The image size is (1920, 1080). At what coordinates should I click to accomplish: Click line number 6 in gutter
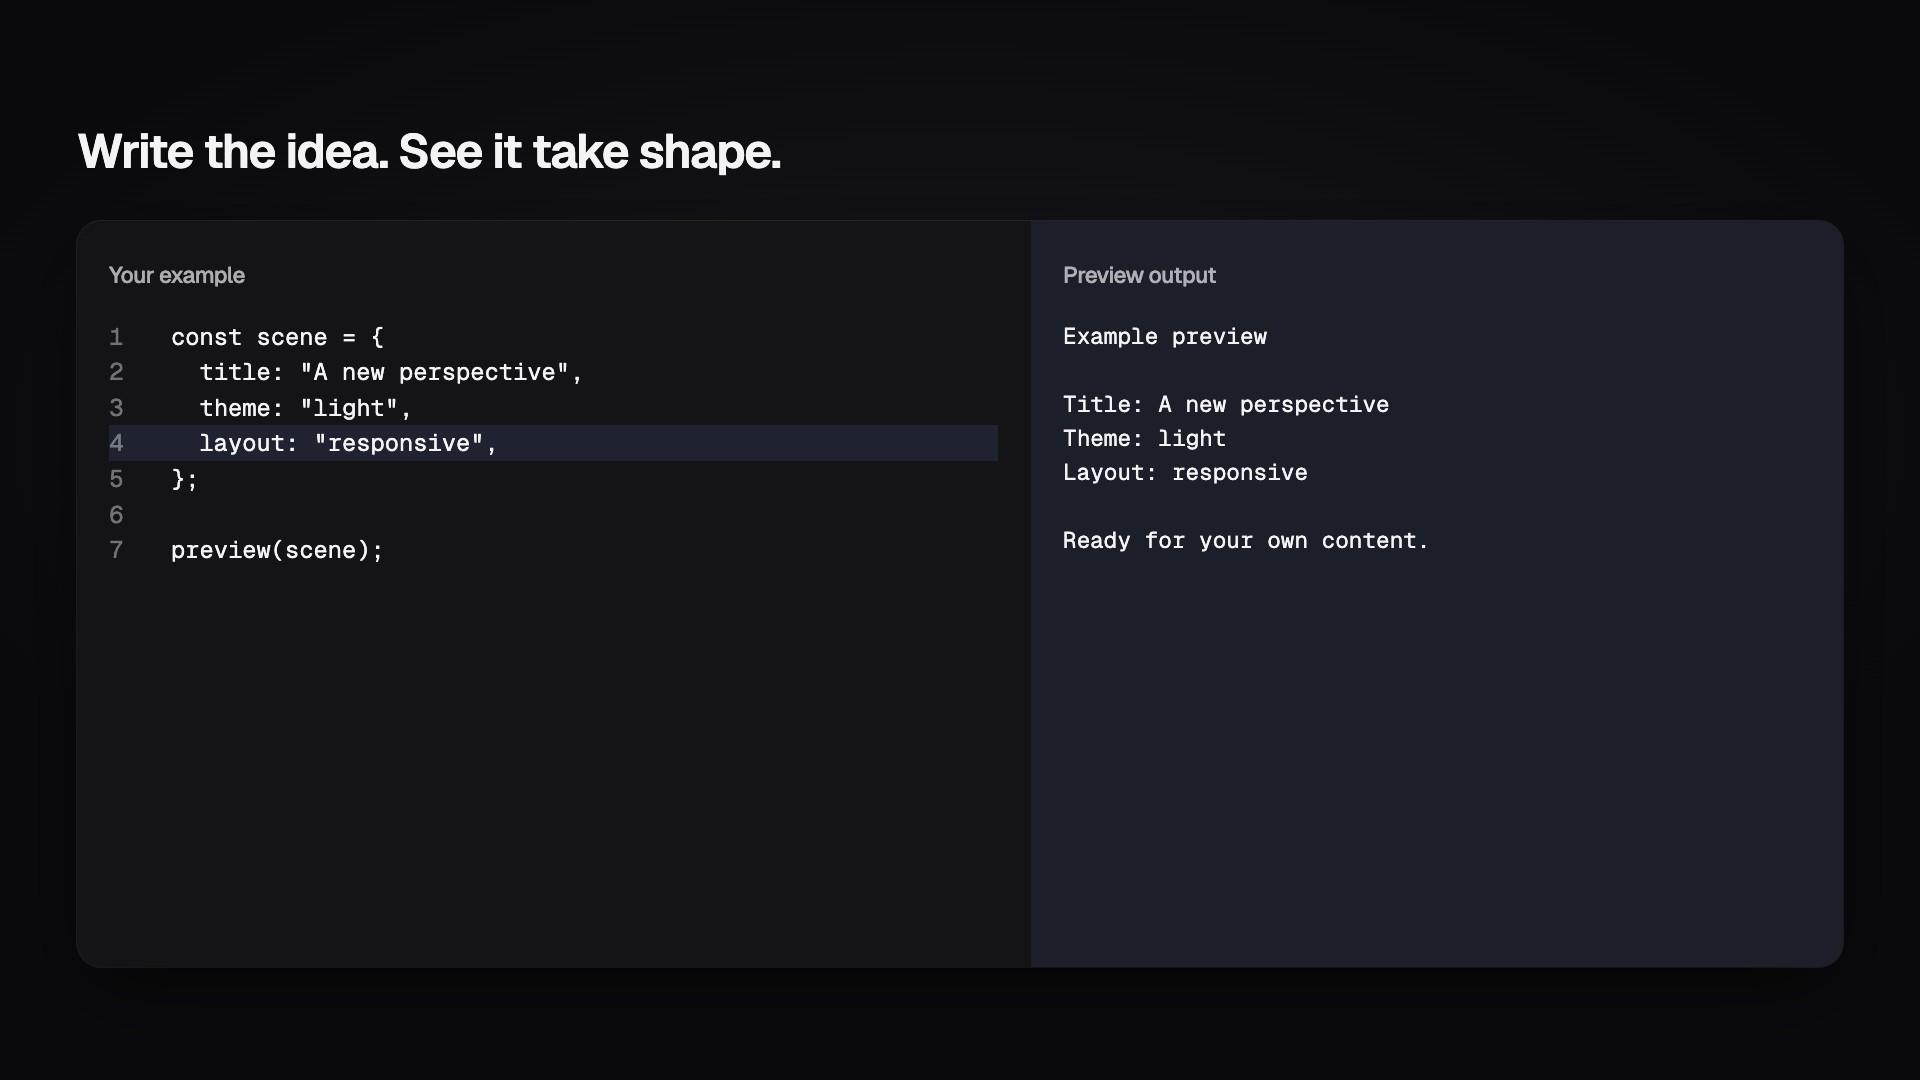pyautogui.click(x=116, y=515)
